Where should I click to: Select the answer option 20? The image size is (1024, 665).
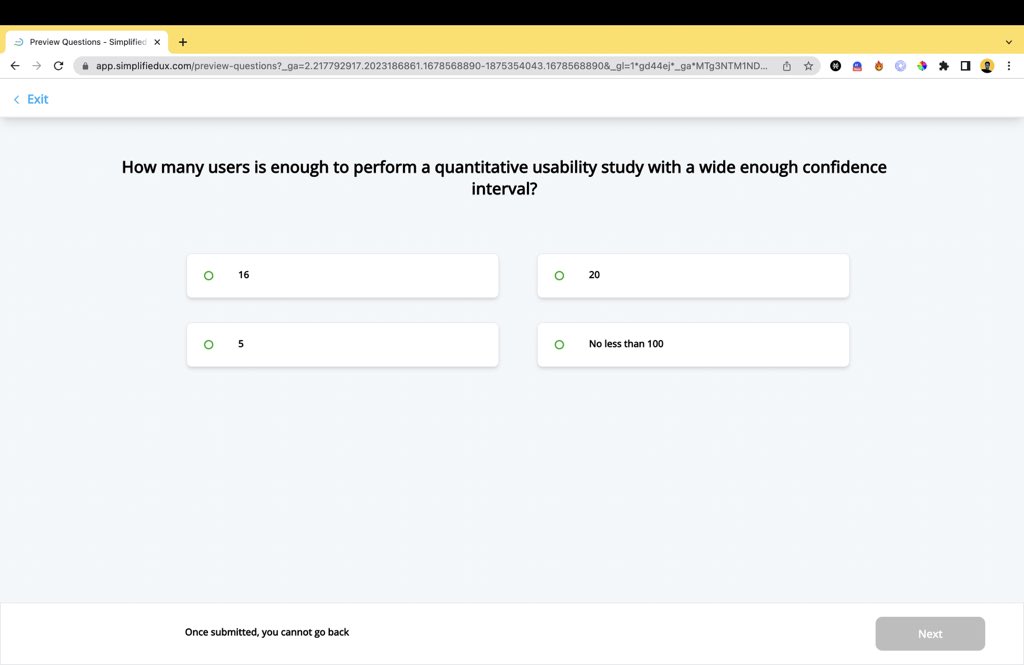click(x=693, y=275)
